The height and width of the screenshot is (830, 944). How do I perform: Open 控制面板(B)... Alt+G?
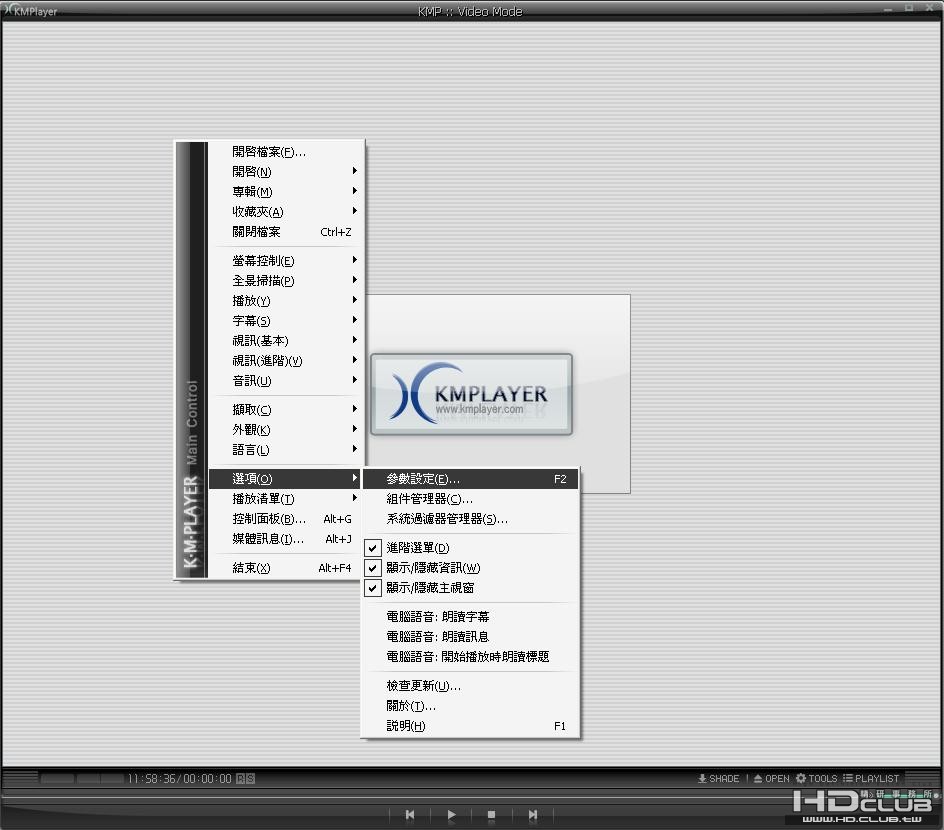[x=286, y=519]
